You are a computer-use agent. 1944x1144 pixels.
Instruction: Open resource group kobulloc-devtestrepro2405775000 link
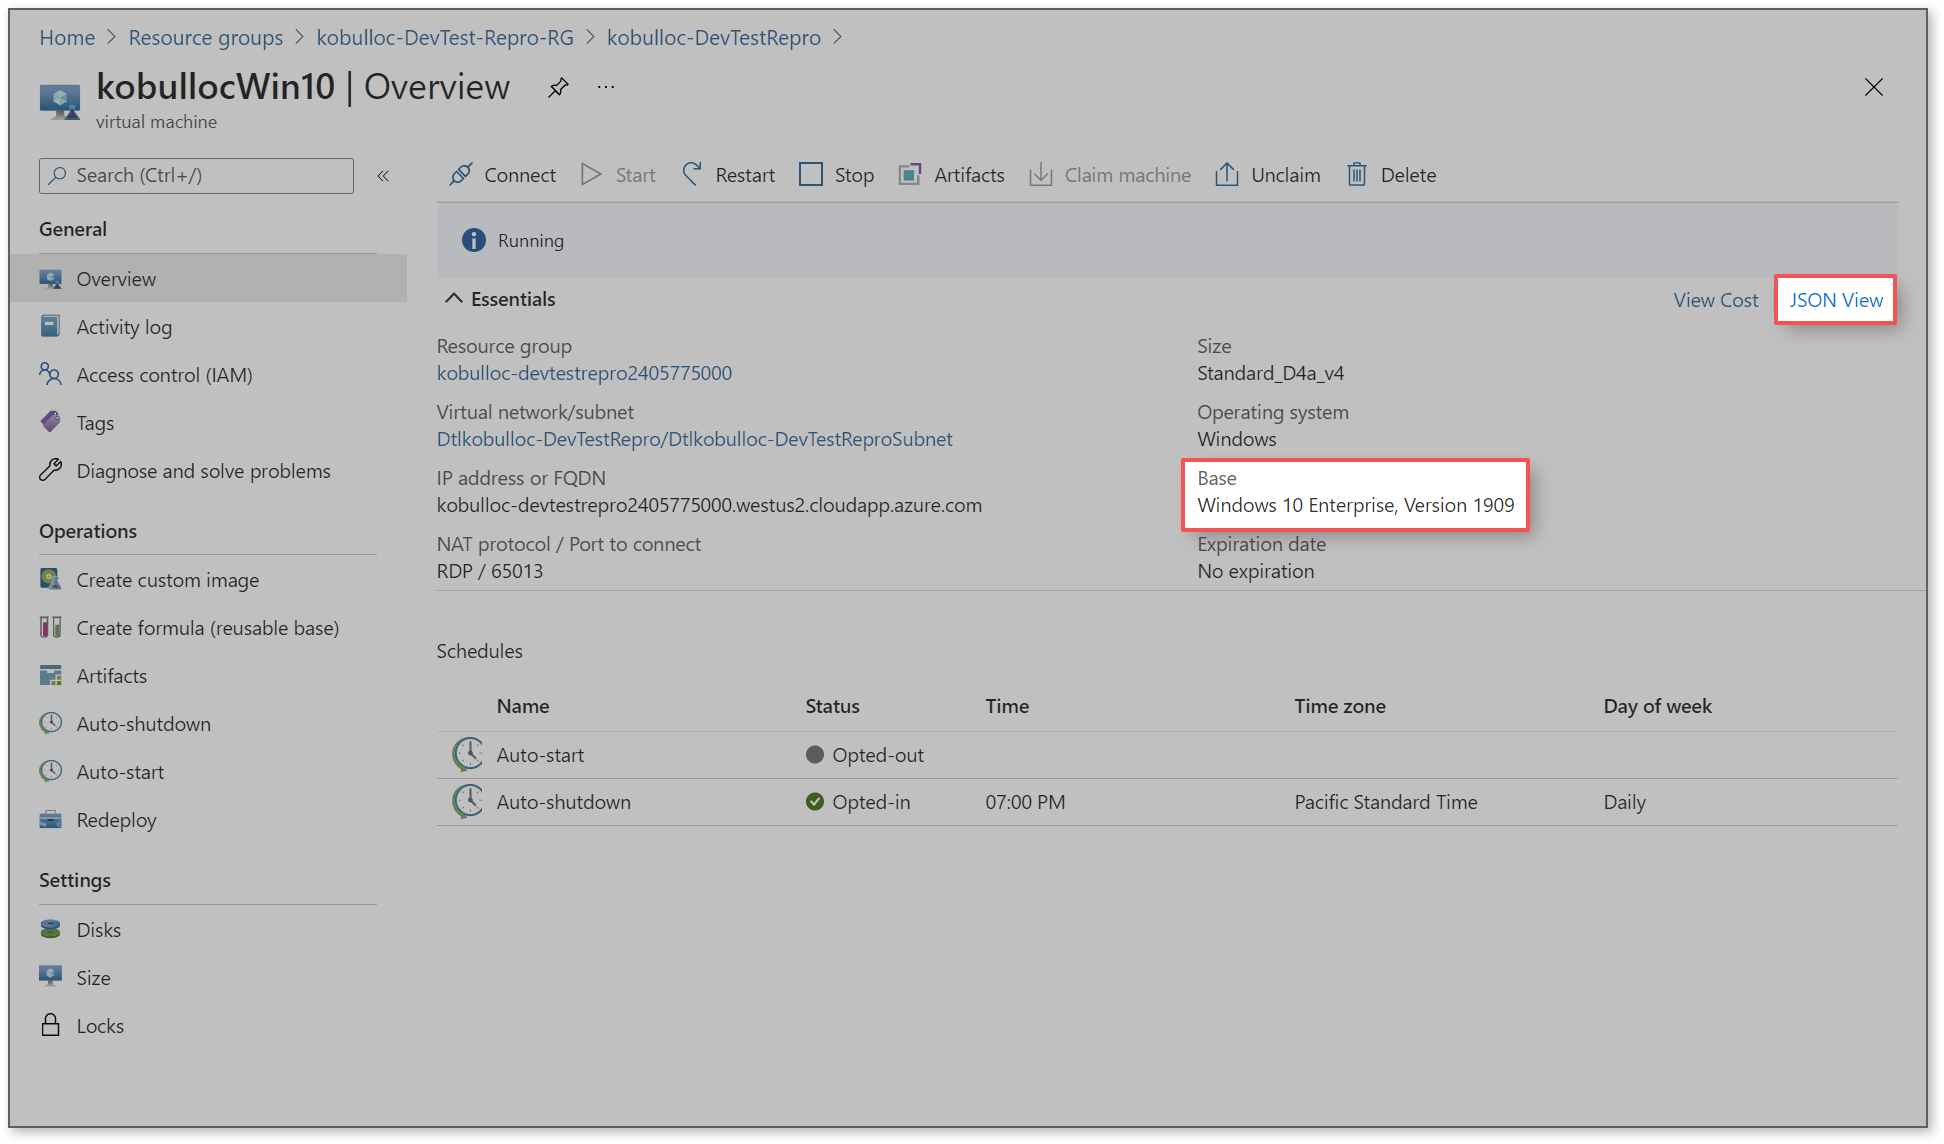click(584, 373)
